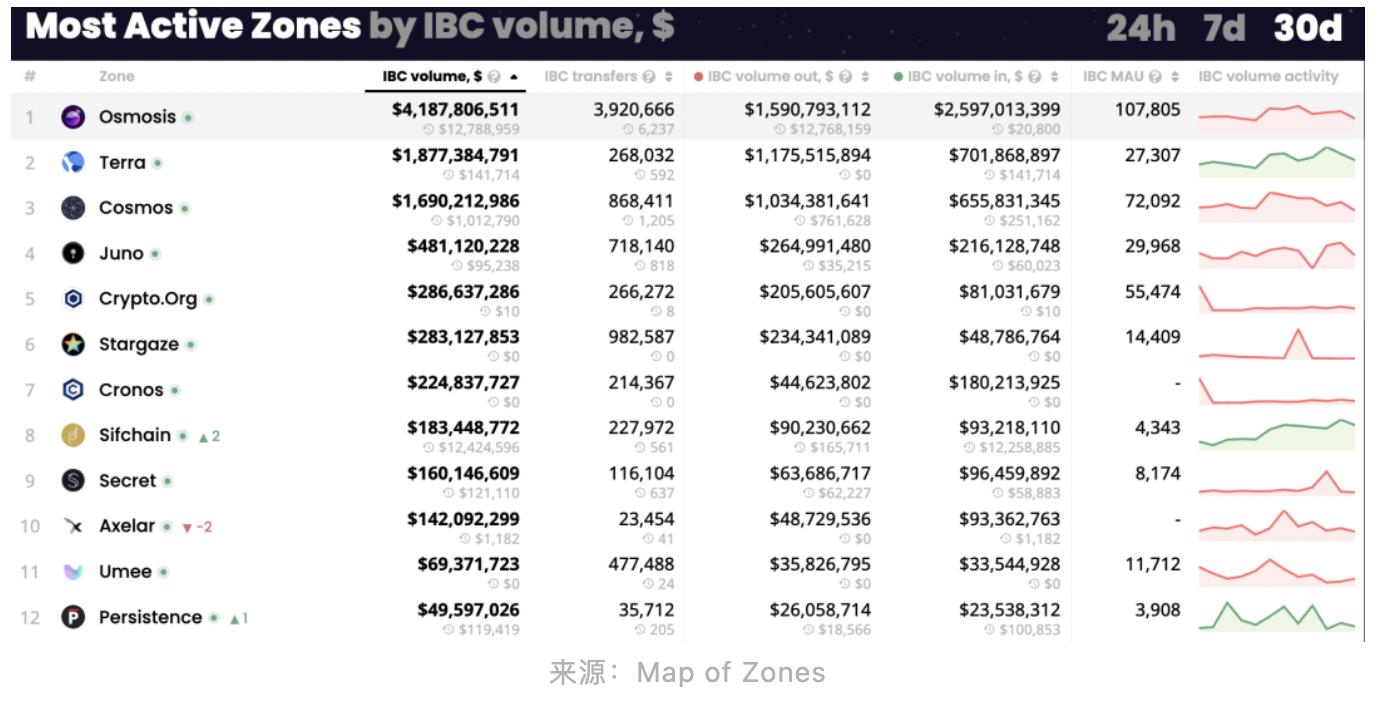
Task: Click the help icon beside IBC MAU
Action: (x=1156, y=77)
